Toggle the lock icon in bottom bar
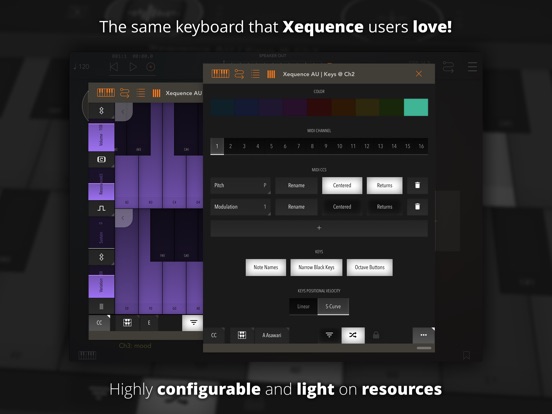Viewport: 552px width, 414px height. coord(376,335)
